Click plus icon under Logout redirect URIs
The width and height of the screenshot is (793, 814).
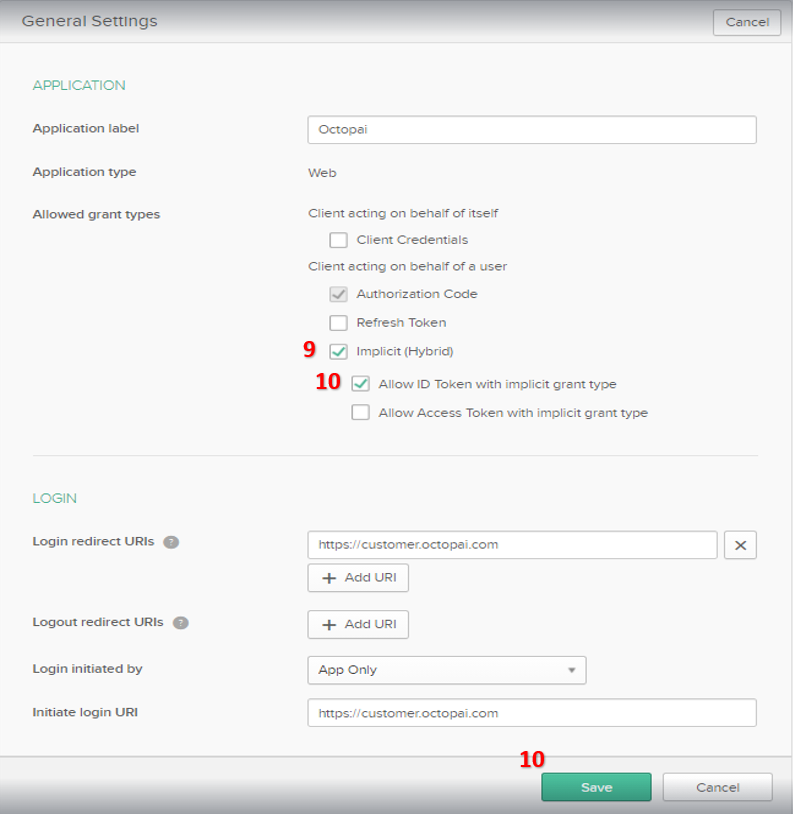click(328, 624)
